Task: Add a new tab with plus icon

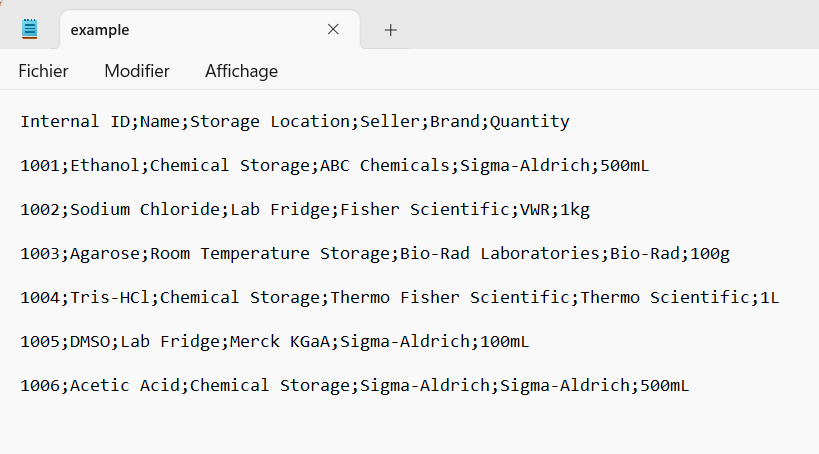Action: [x=391, y=30]
